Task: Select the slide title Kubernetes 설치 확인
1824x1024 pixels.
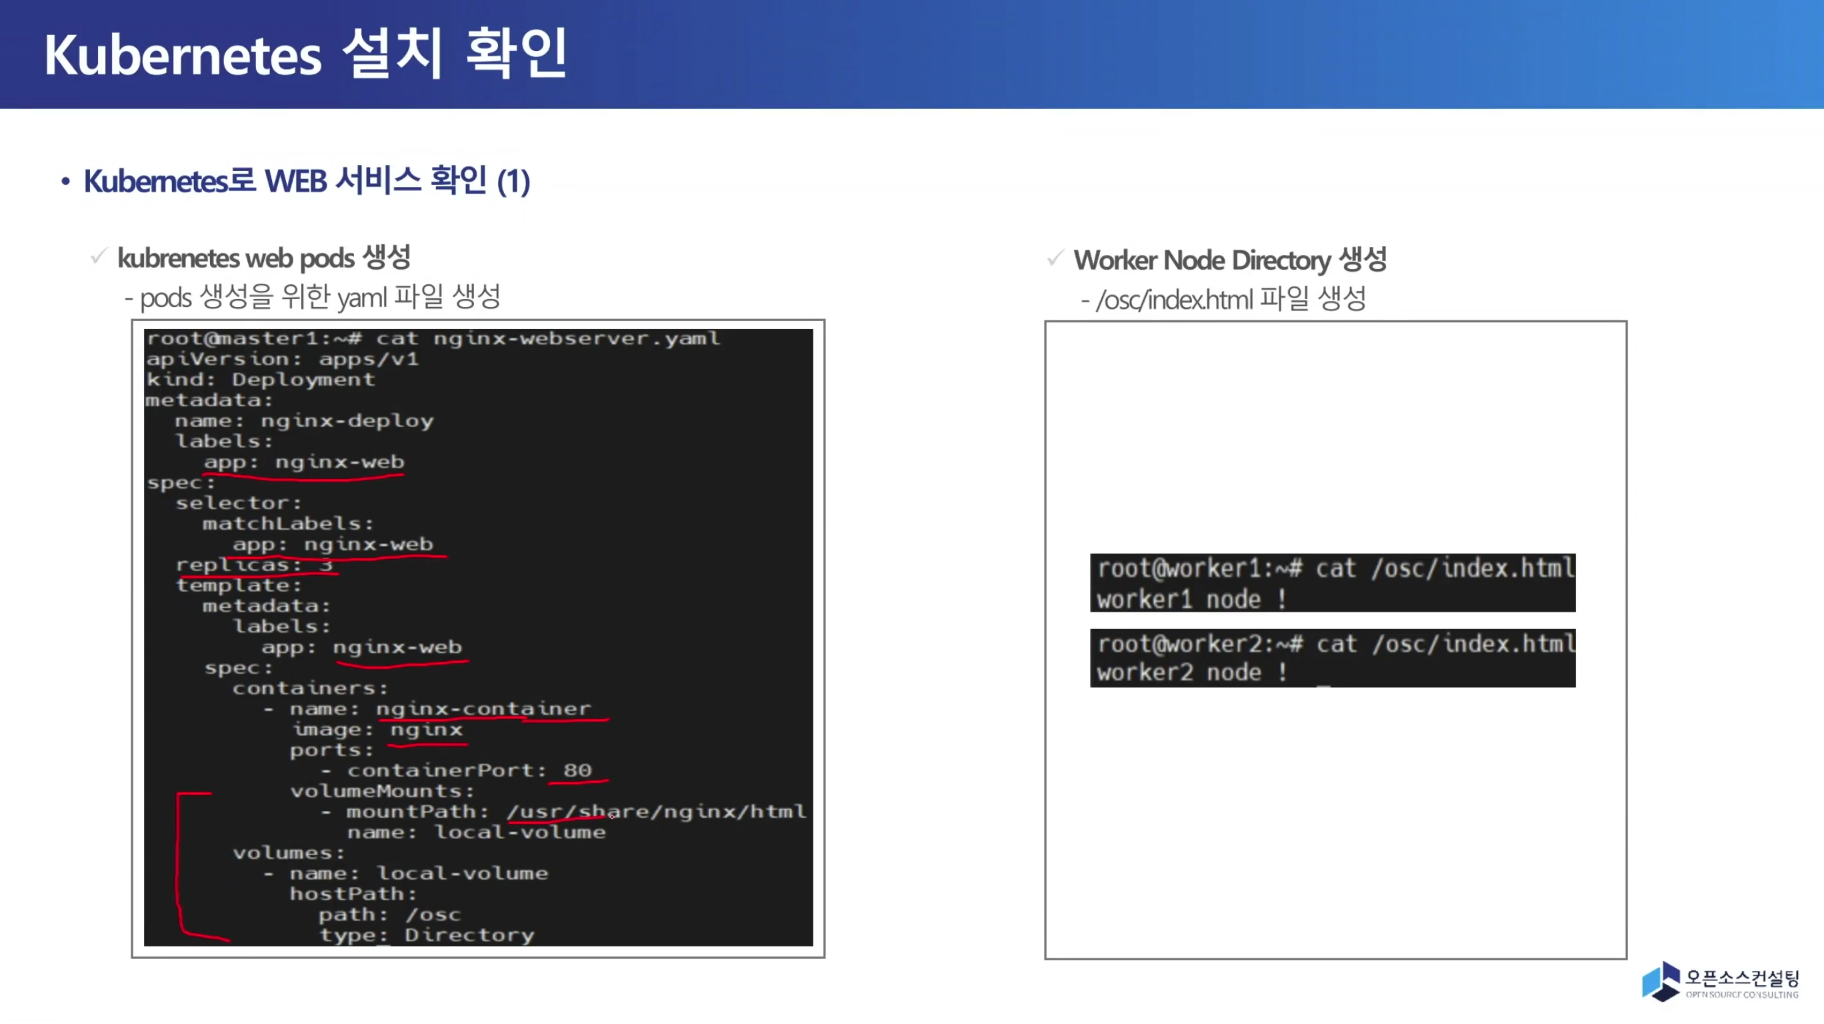Action: [x=306, y=54]
